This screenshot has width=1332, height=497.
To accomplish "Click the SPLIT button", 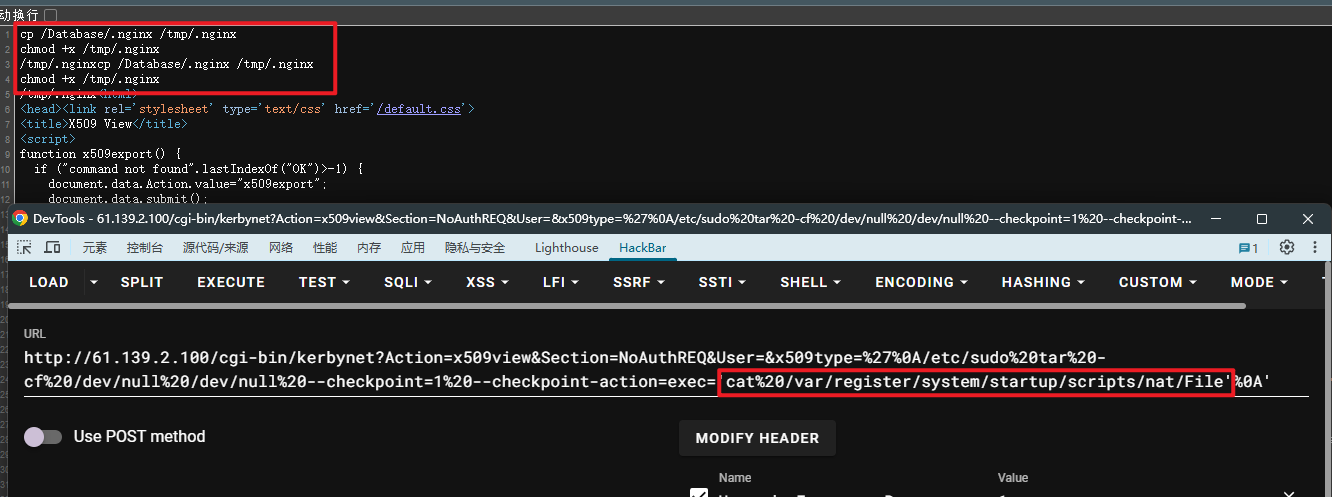I will tap(142, 282).
